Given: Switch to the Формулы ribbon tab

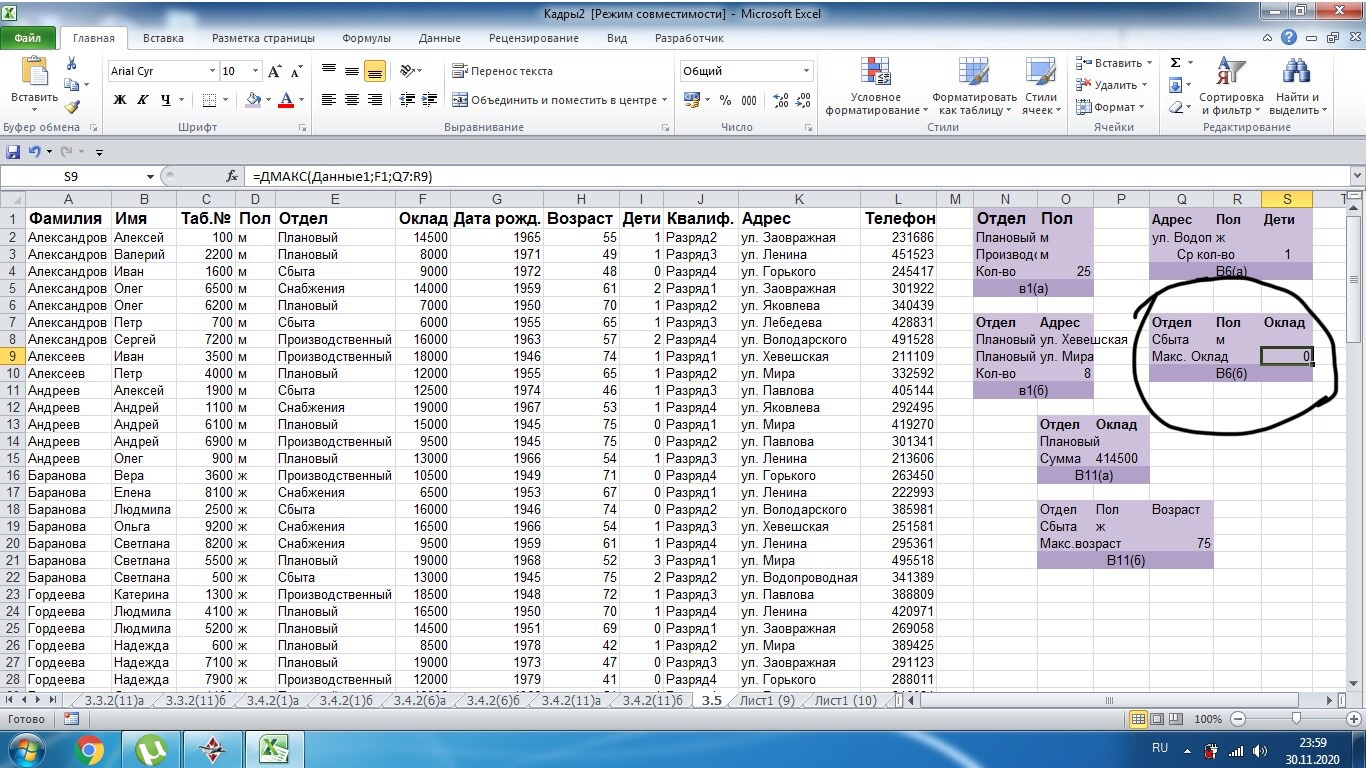Looking at the screenshot, I should pos(366,38).
